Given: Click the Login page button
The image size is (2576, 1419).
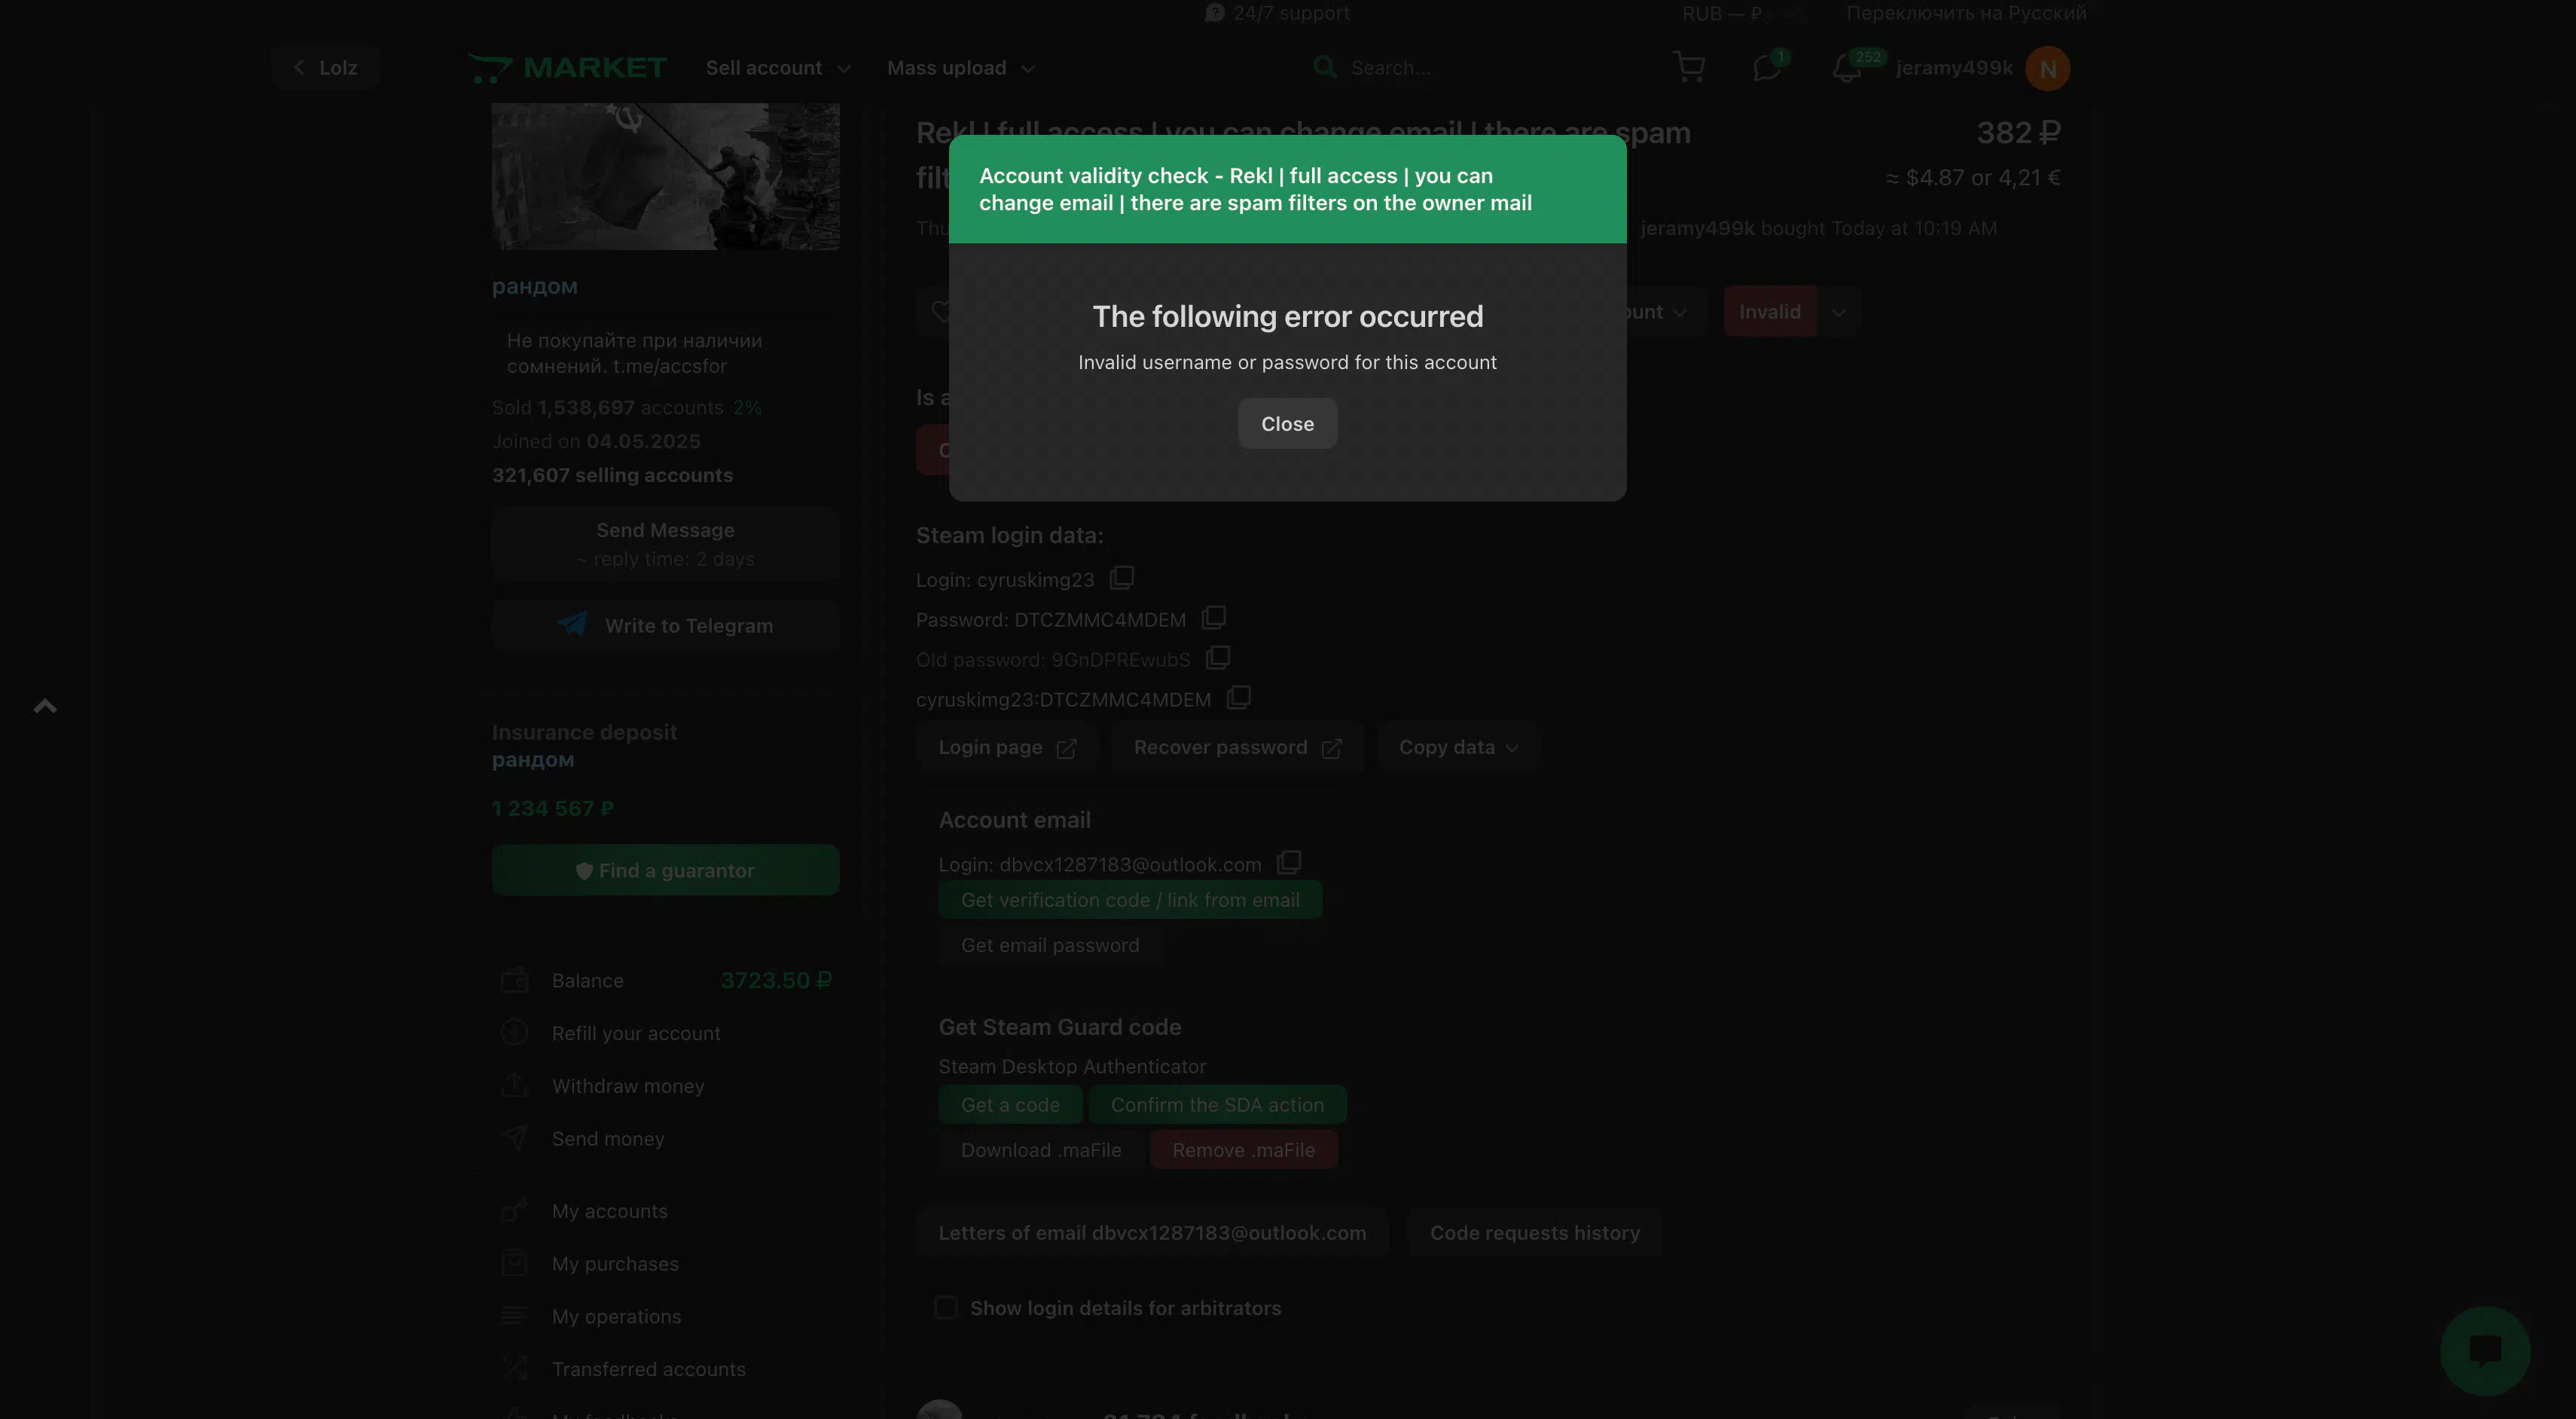Looking at the screenshot, I should [x=1007, y=747].
